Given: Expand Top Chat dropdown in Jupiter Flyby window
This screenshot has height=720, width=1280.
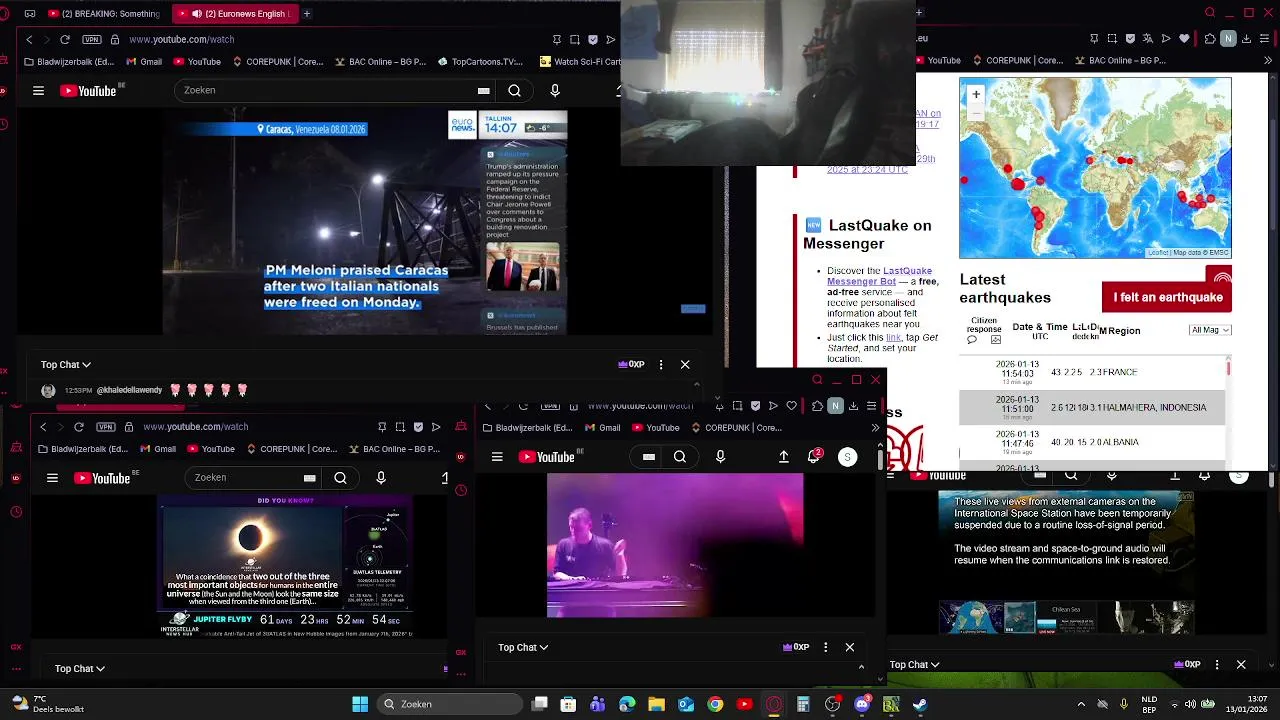Looking at the screenshot, I should pyautogui.click(x=80, y=669).
